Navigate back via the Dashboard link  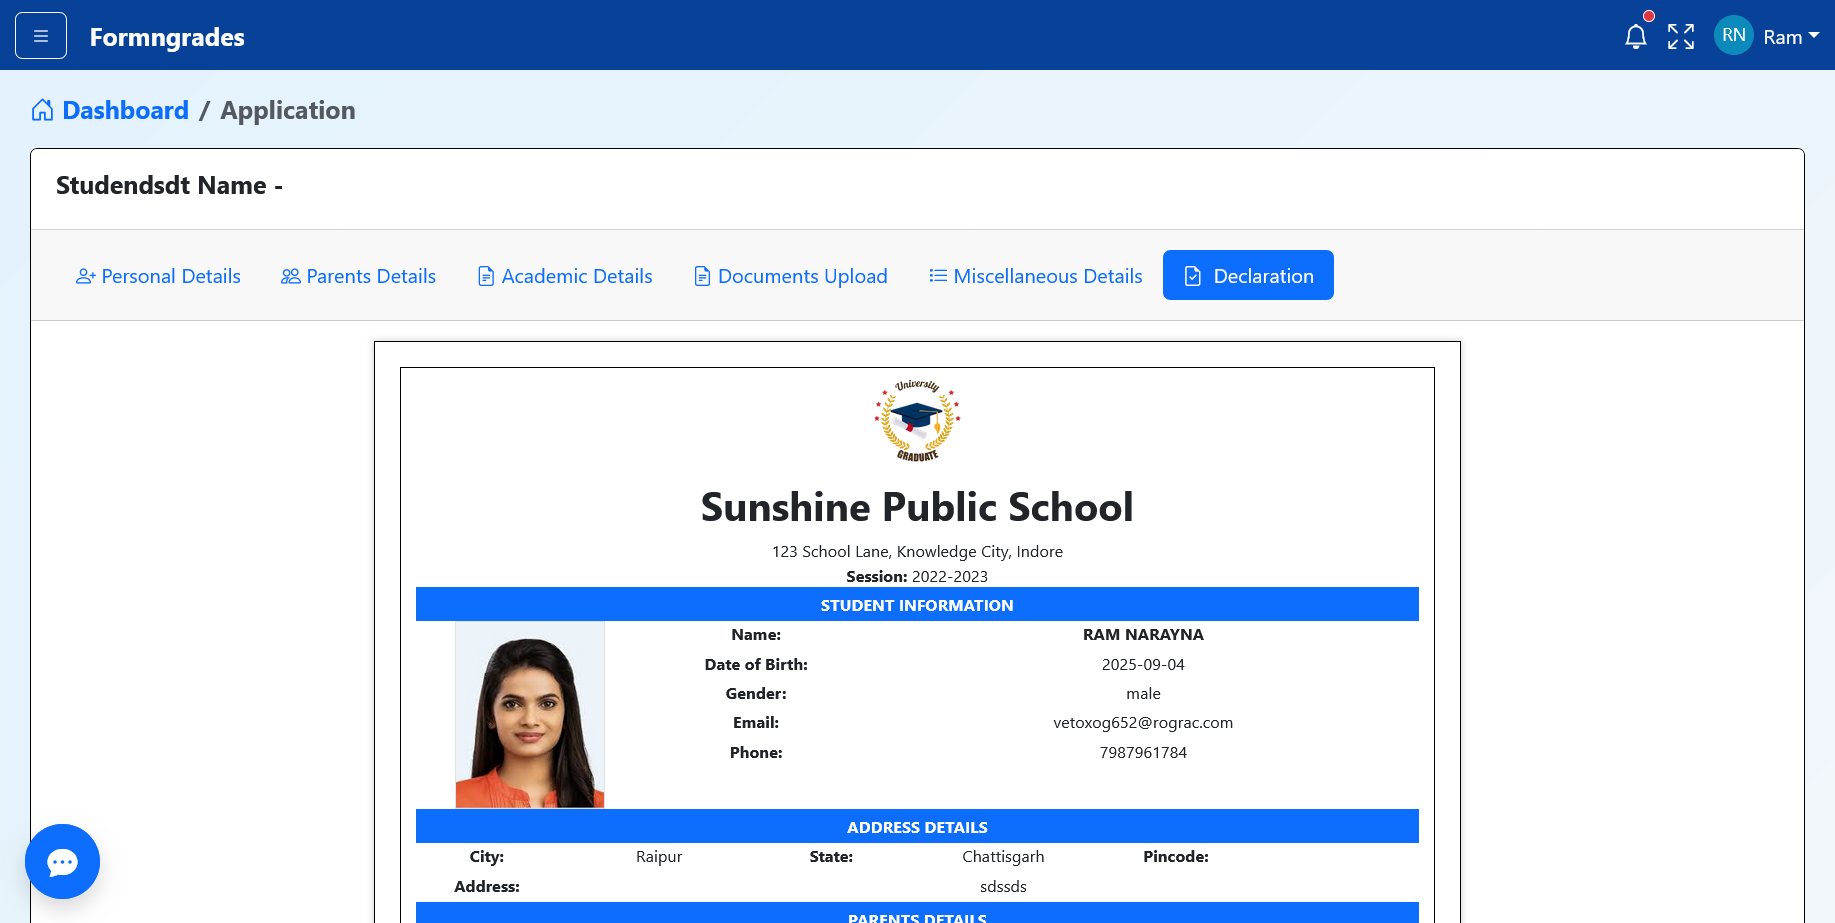125,110
